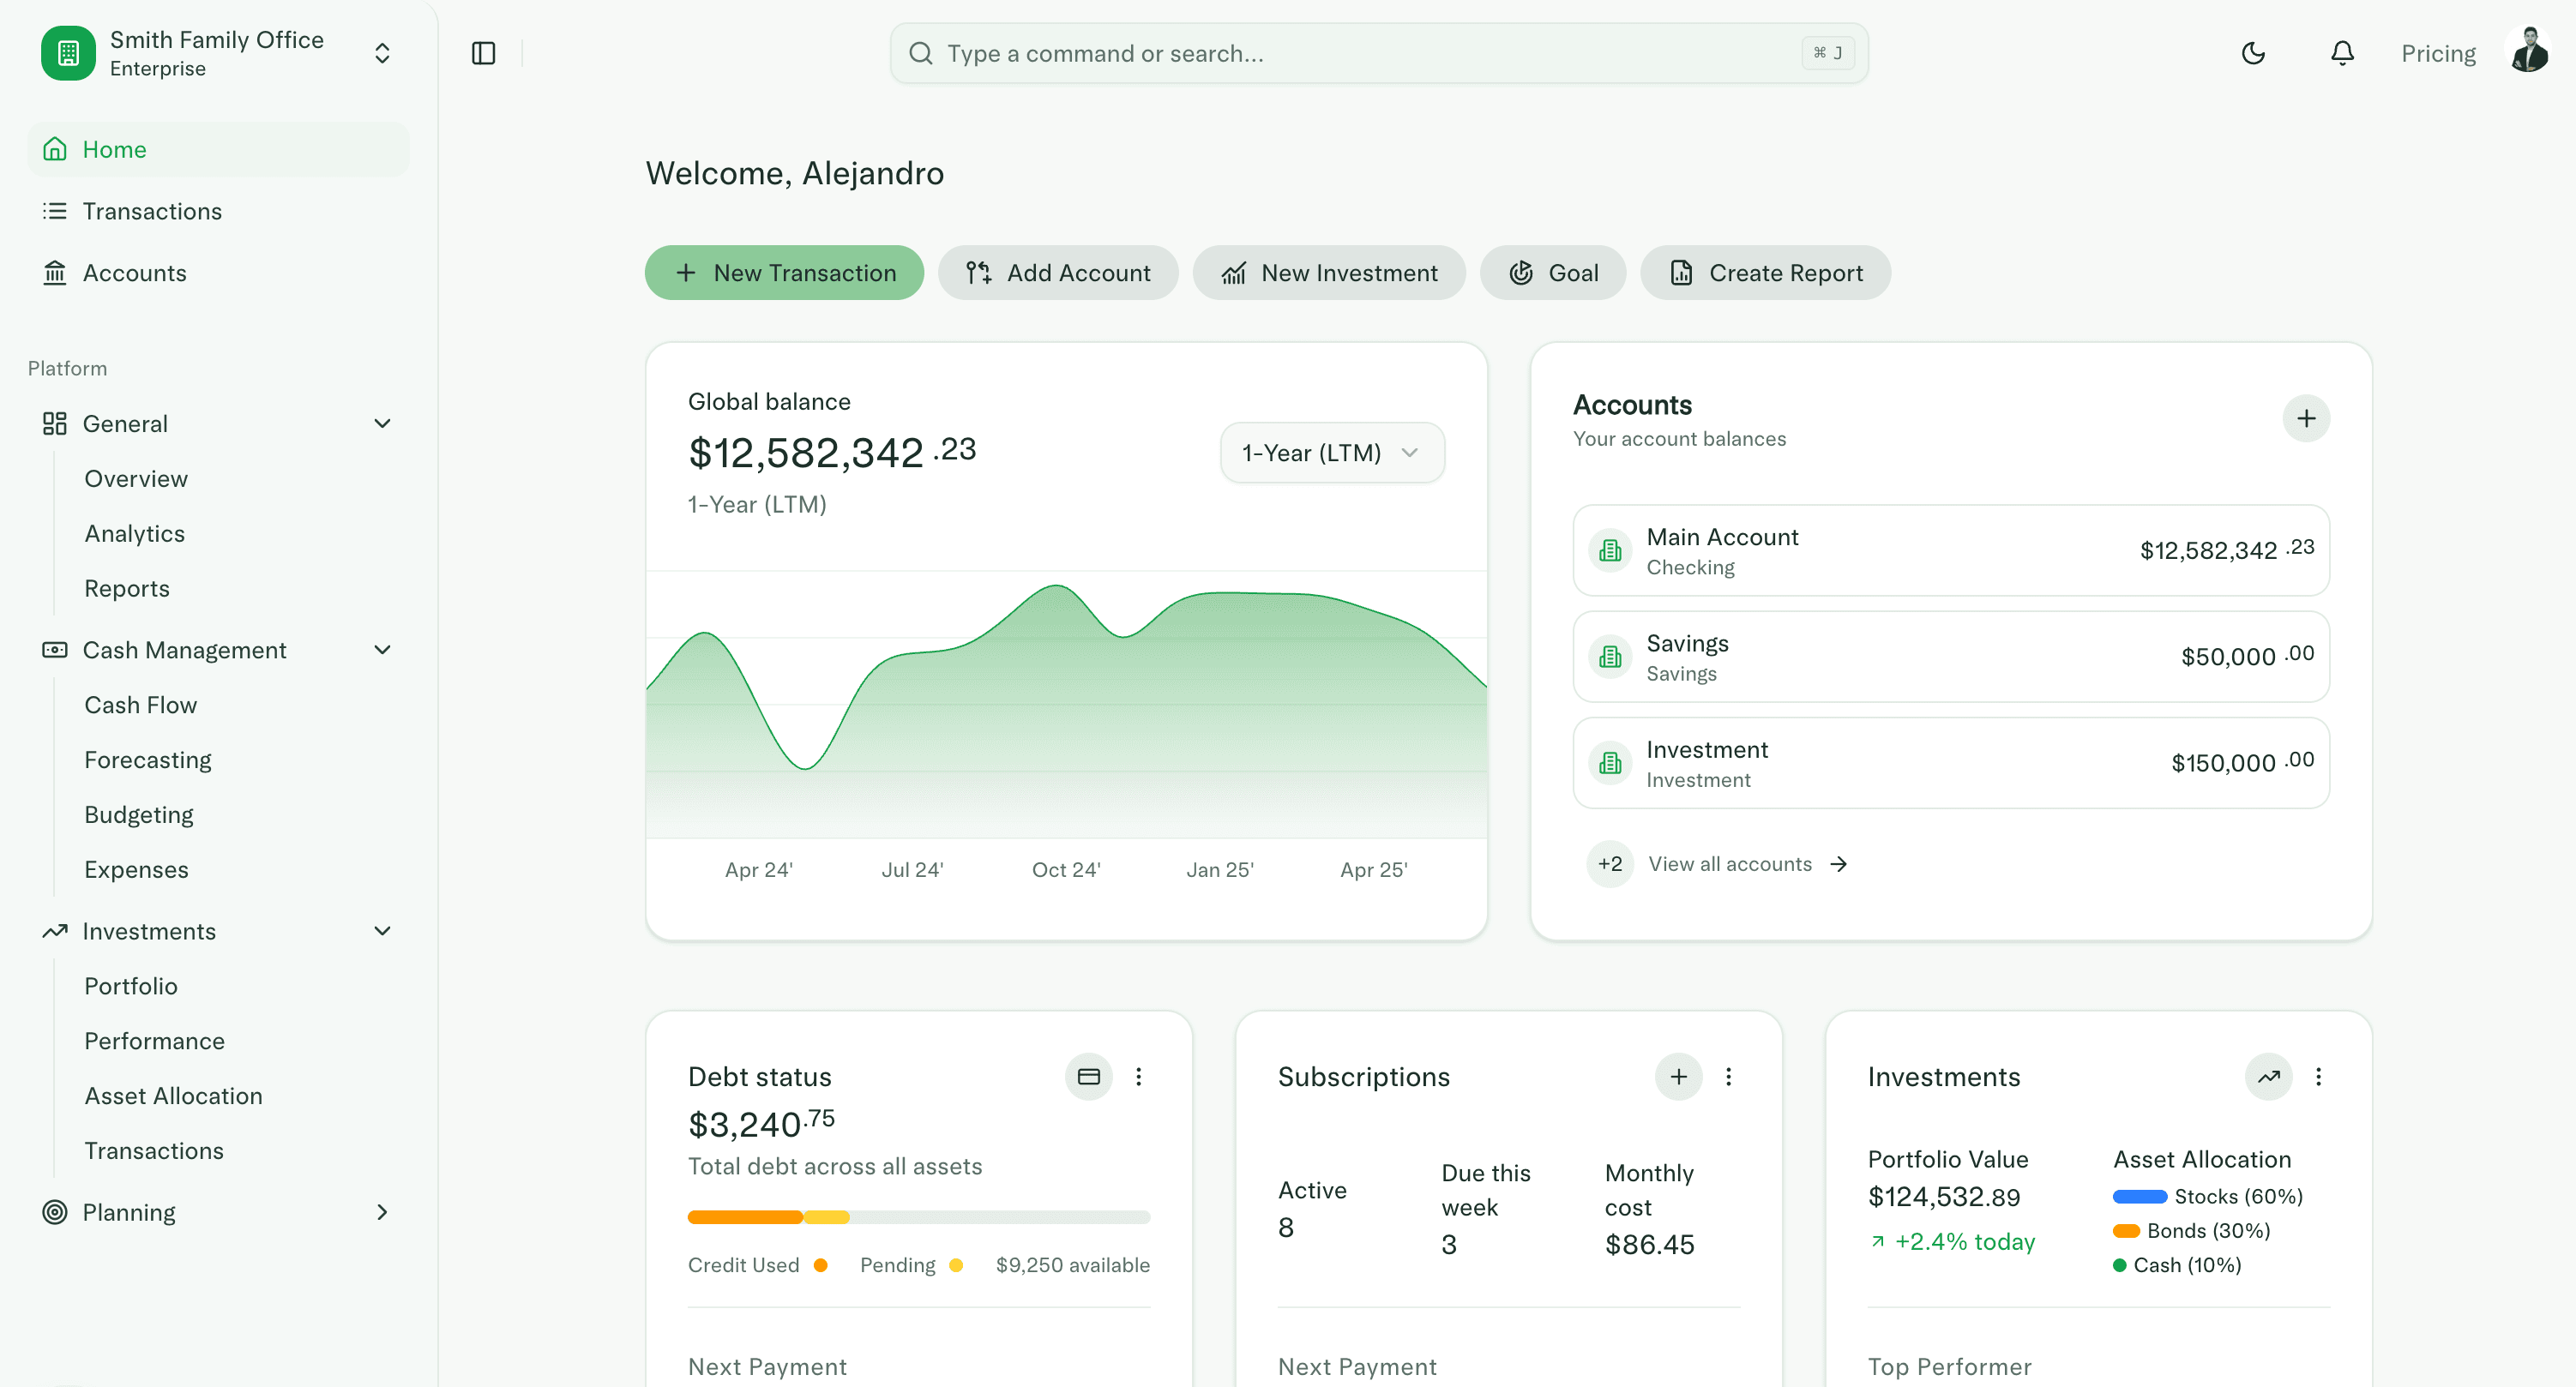Click the New Transaction button
Image resolution: width=2576 pixels, height=1387 pixels.
(x=784, y=272)
